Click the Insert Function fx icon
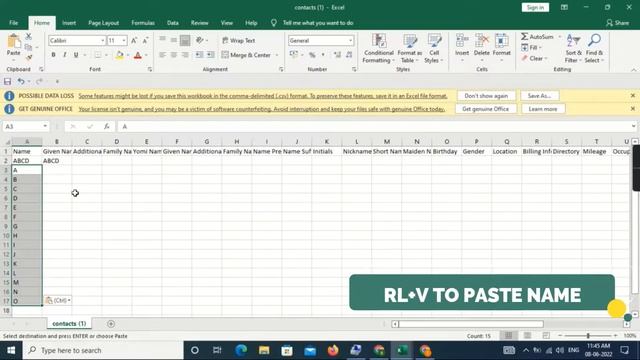The height and width of the screenshot is (360, 640). [107, 127]
